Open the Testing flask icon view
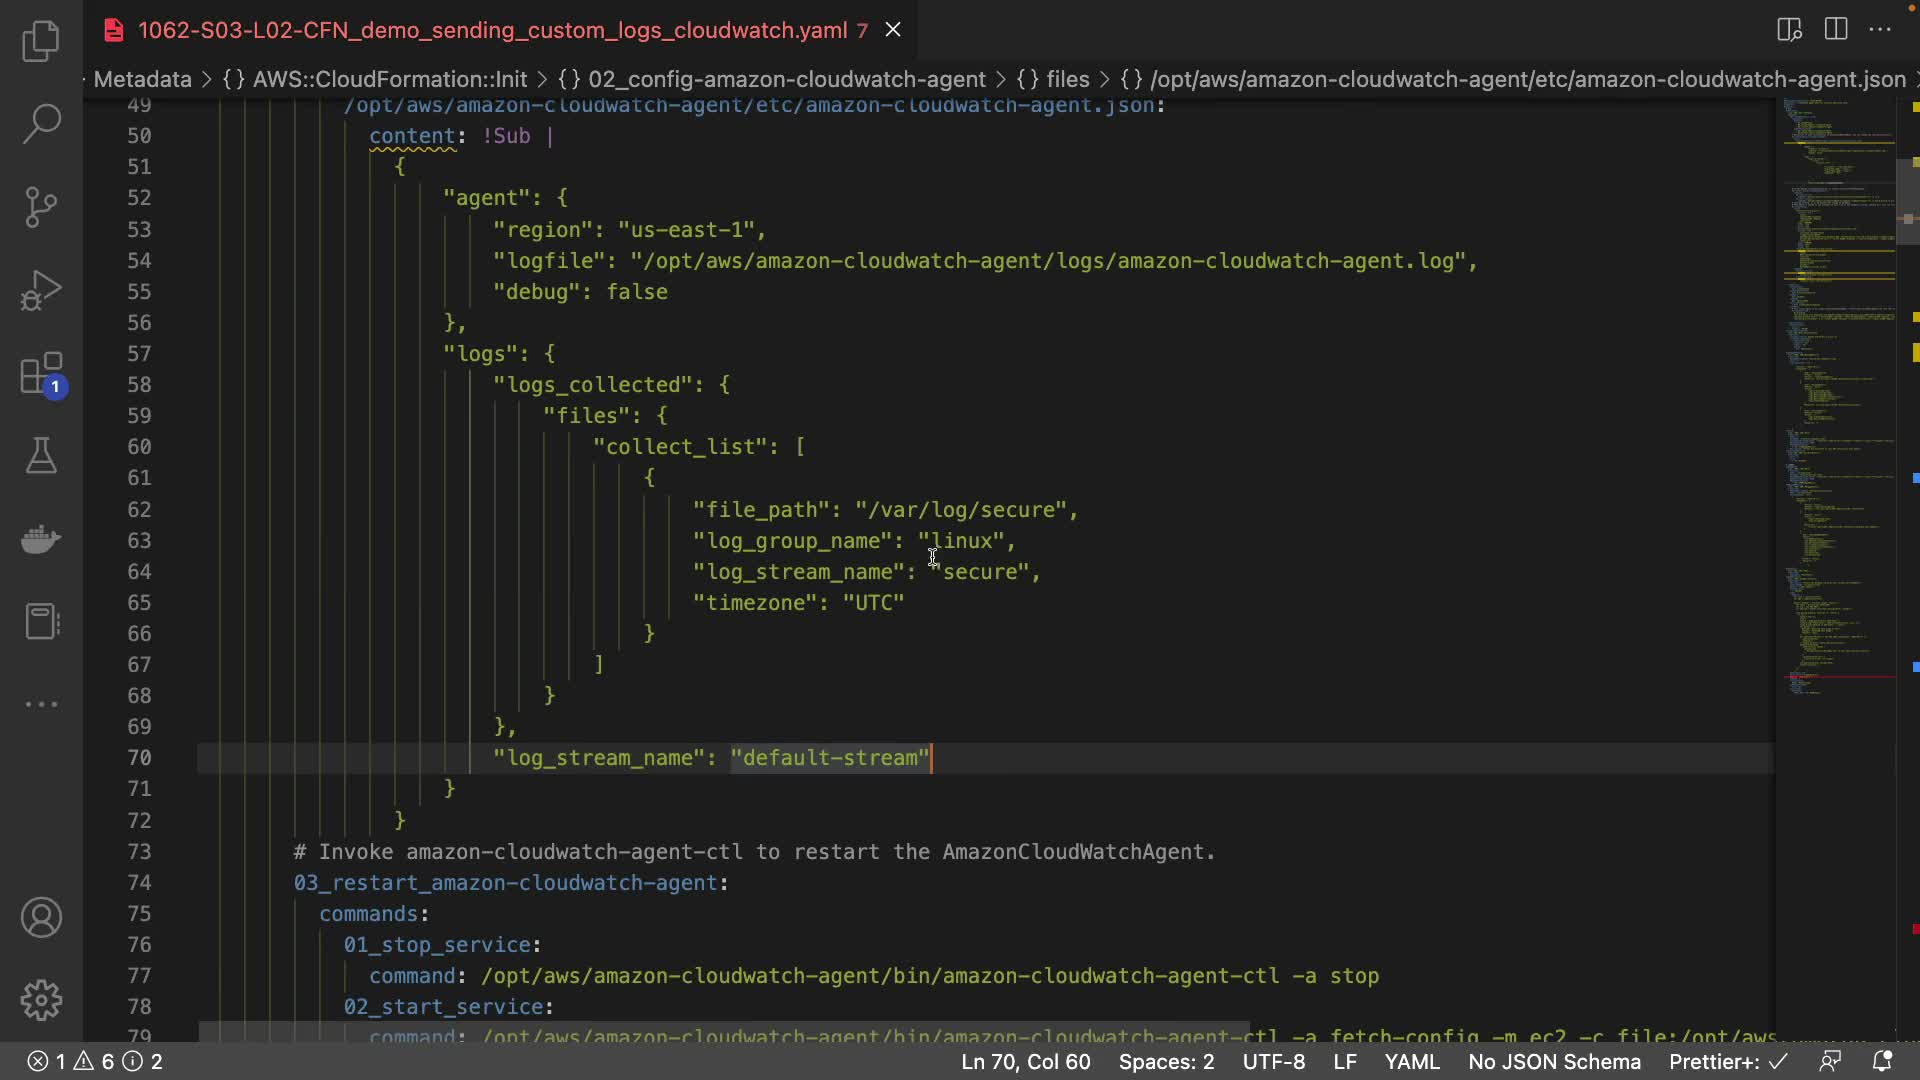 41,456
